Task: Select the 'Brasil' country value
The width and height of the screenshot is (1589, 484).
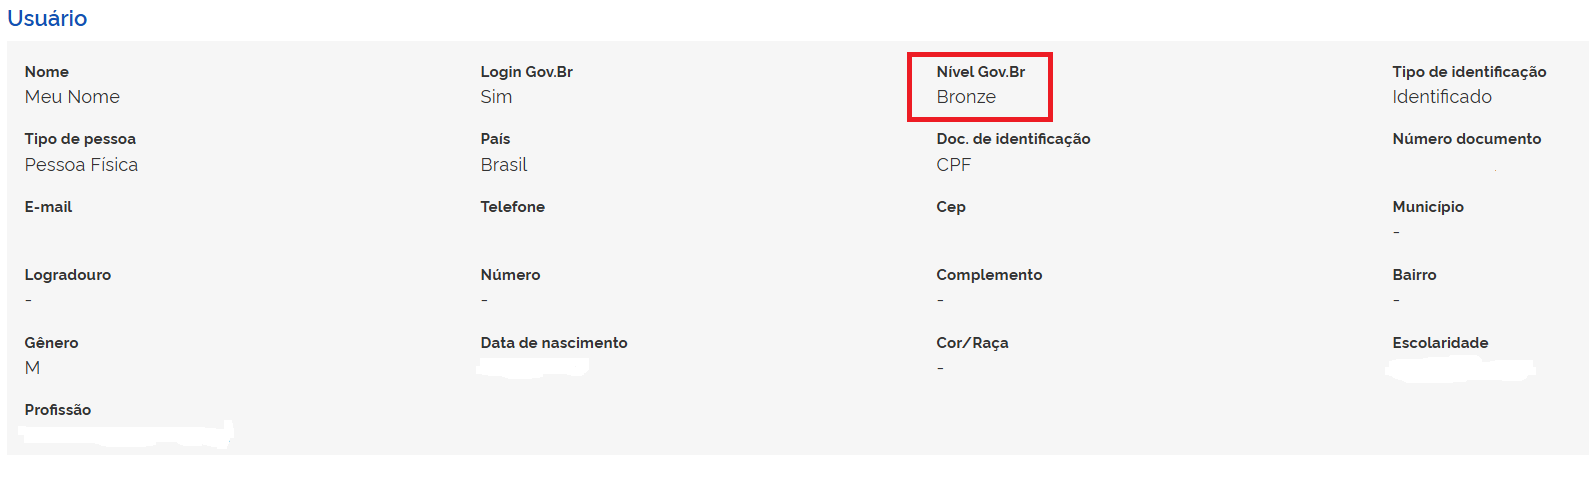Action: pos(503,165)
